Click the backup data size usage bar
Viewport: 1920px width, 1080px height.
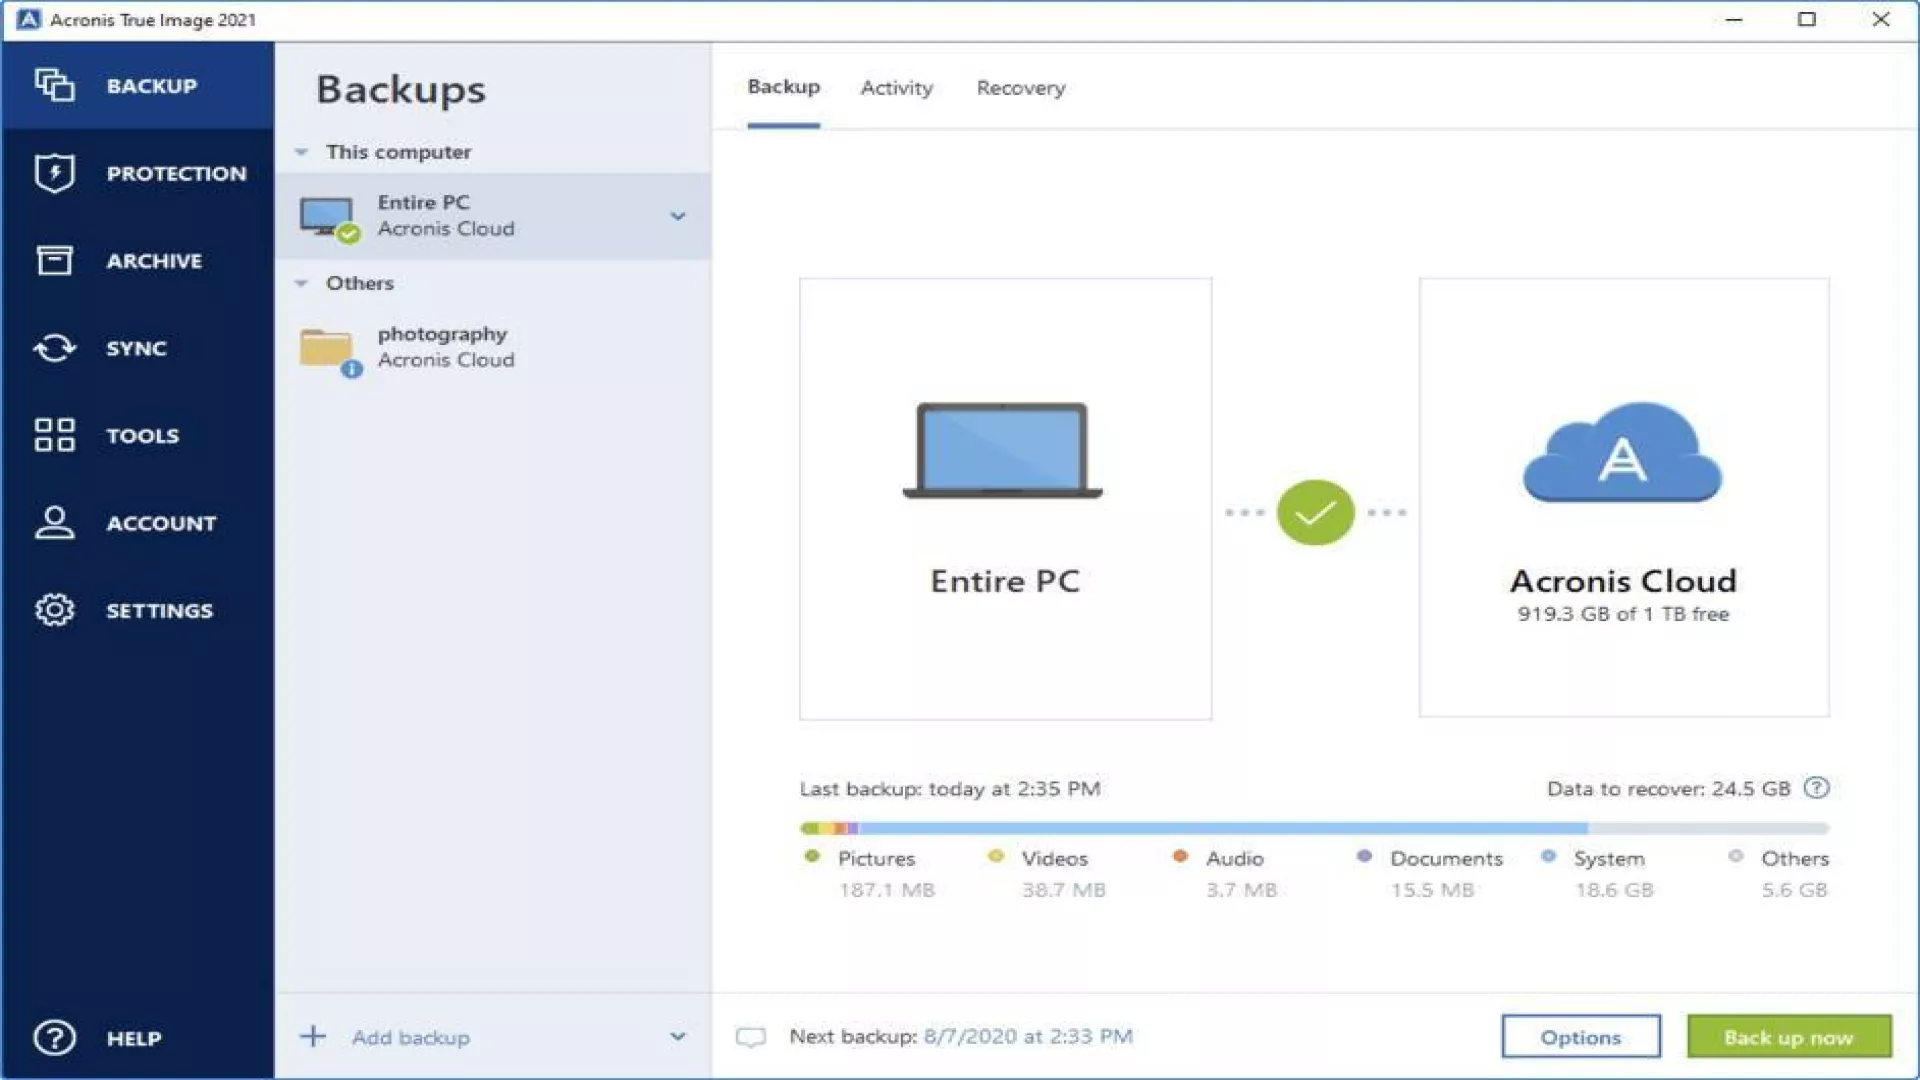coord(1314,828)
